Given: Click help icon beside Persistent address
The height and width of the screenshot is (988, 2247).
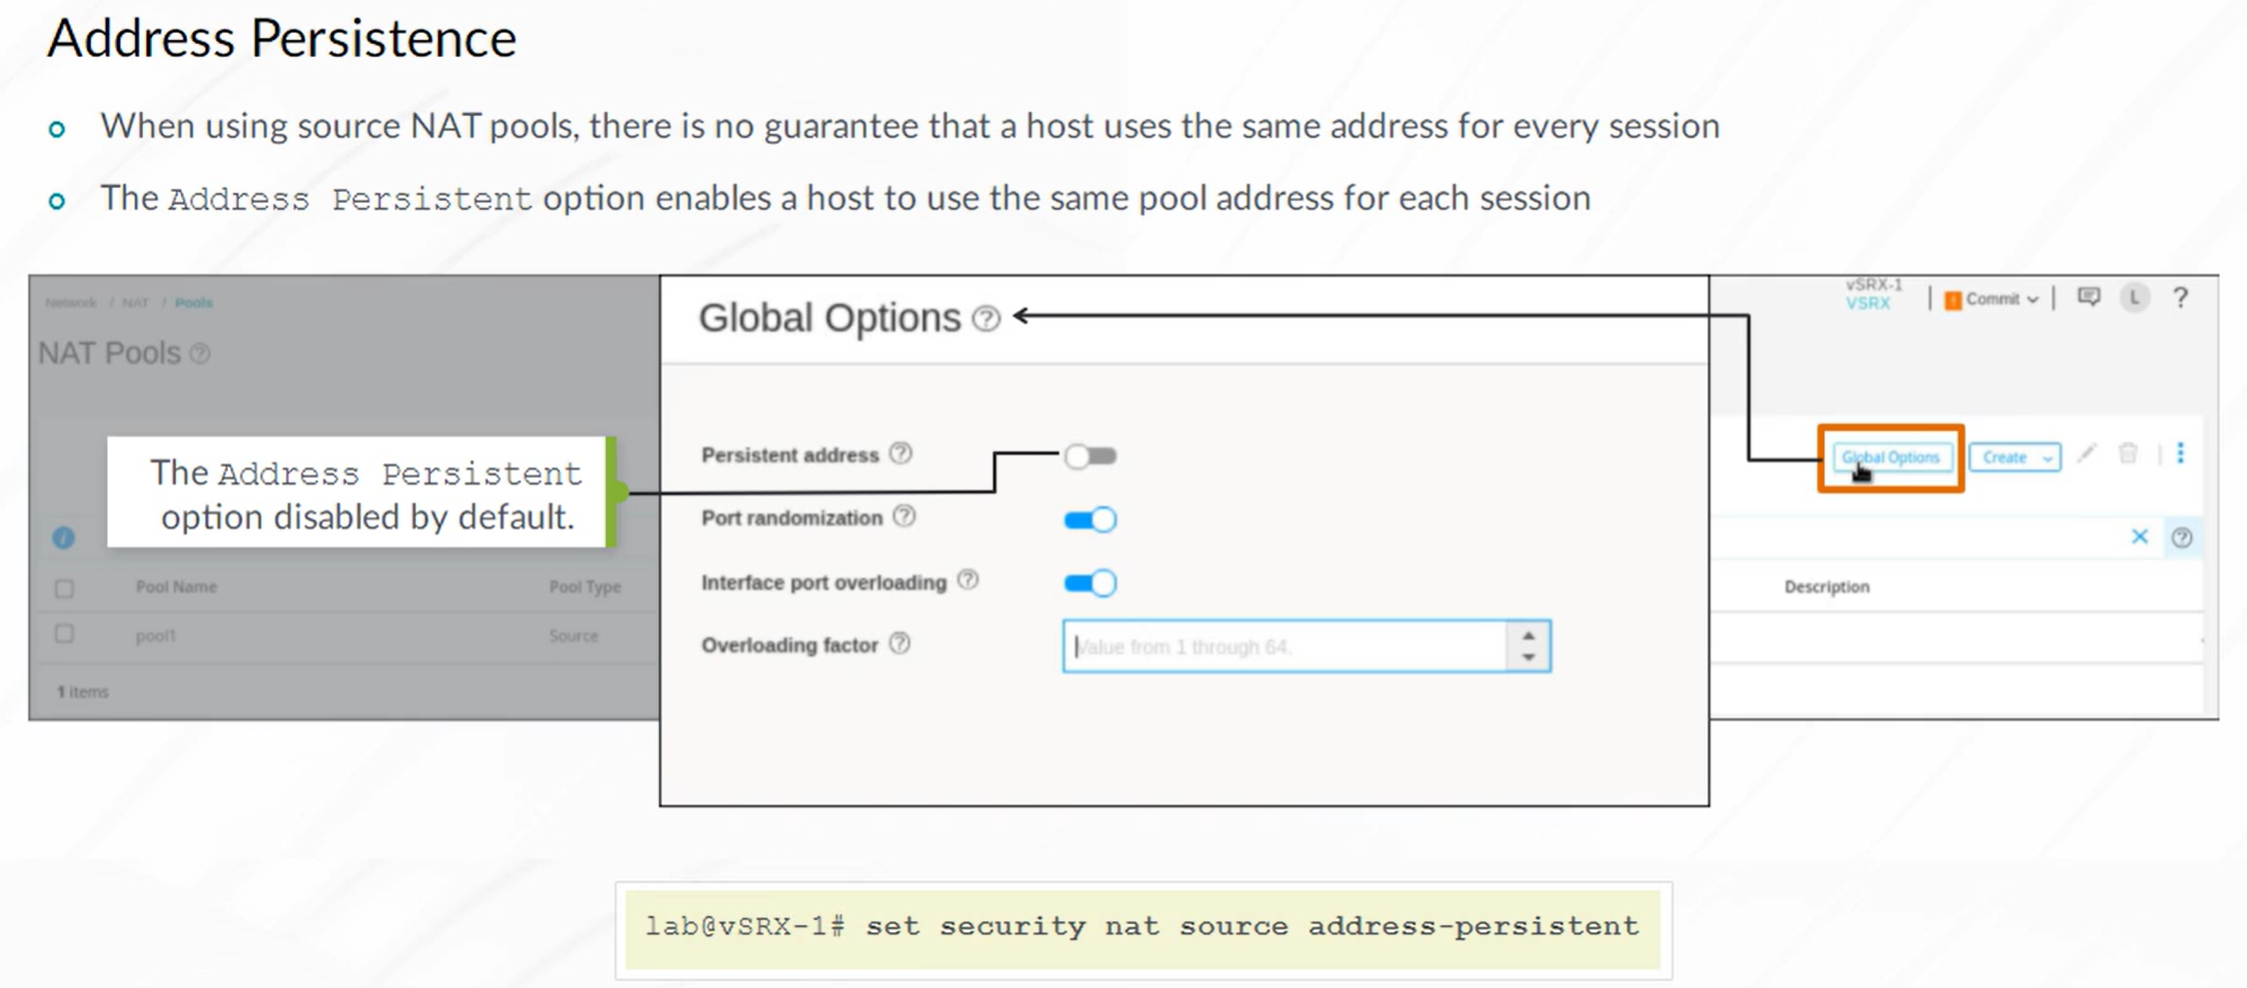Looking at the screenshot, I should pyautogui.click(x=901, y=453).
